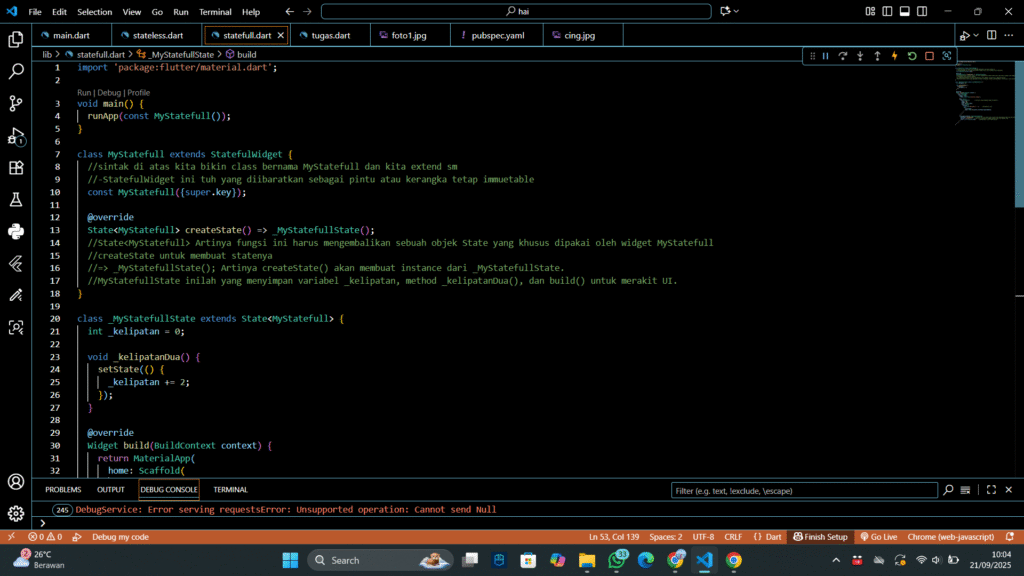Screen dimensions: 1024x576
Task: Expand the debug console input chevron
Action: pyautogui.click(x=42, y=523)
